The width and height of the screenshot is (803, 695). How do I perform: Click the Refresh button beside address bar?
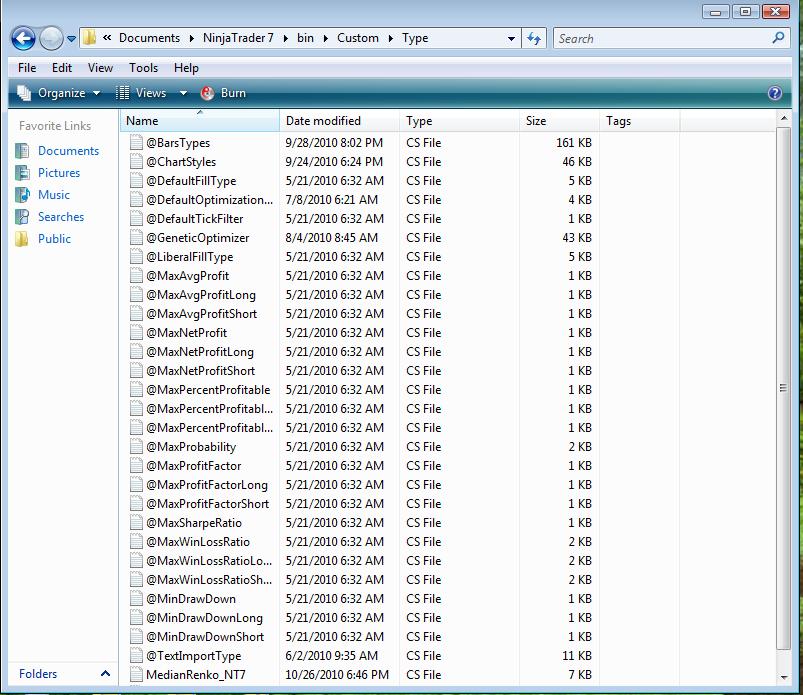(x=534, y=38)
